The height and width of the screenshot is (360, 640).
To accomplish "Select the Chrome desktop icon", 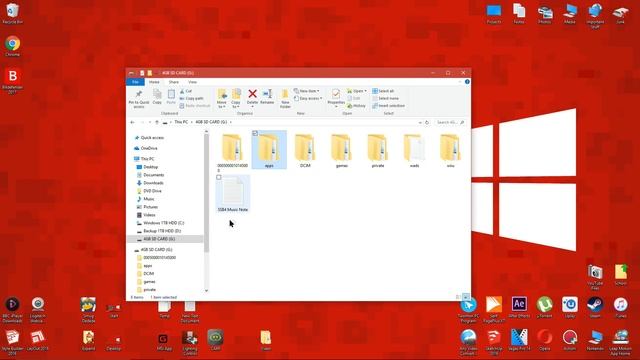I will click(12, 46).
